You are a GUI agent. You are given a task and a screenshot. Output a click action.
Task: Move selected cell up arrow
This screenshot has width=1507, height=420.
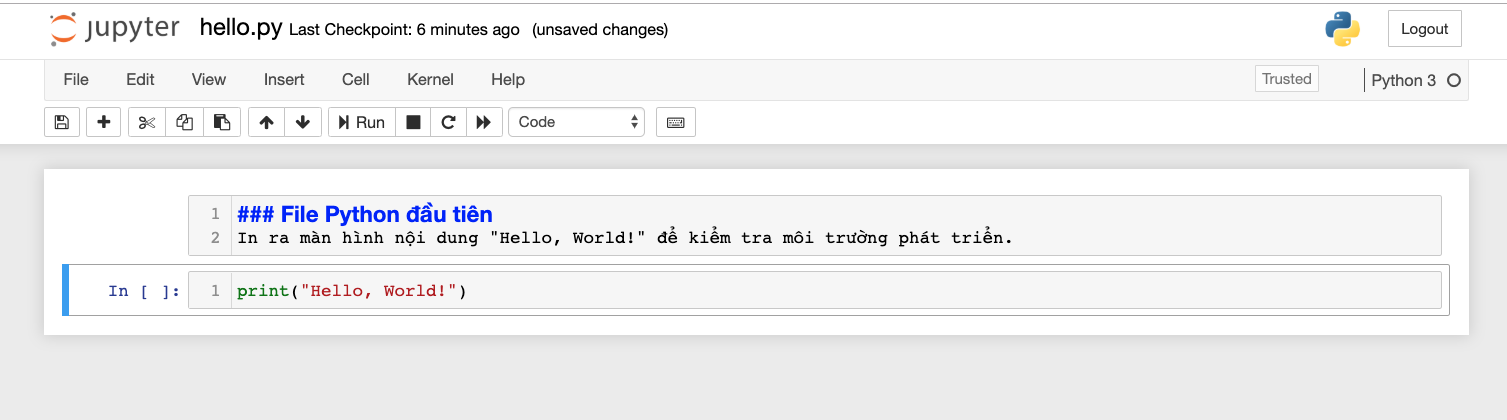pyautogui.click(x=266, y=122)
